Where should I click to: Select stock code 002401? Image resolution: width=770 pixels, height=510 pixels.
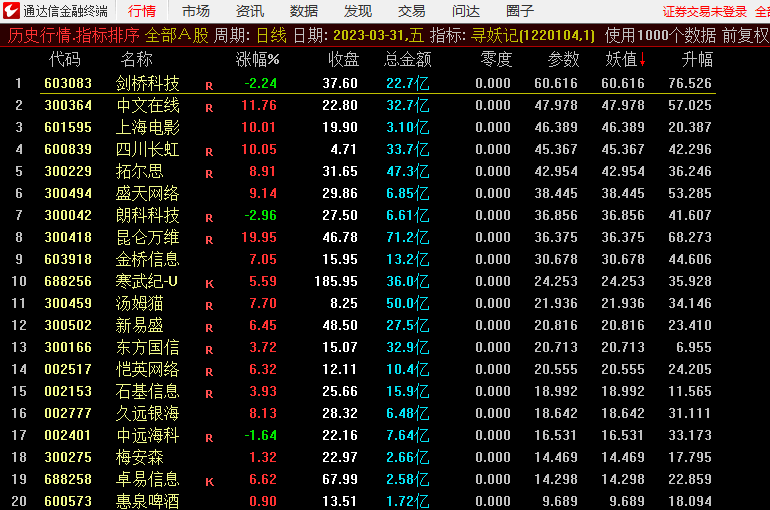click(68, 435)
